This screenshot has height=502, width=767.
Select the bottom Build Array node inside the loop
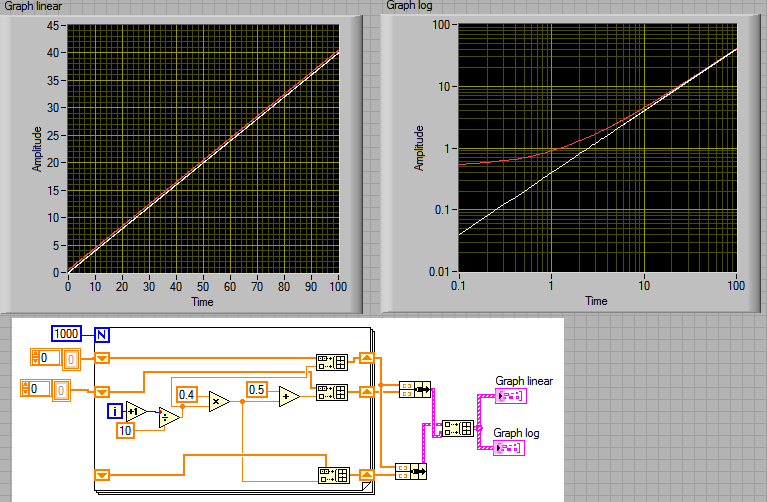click(334, 475)
